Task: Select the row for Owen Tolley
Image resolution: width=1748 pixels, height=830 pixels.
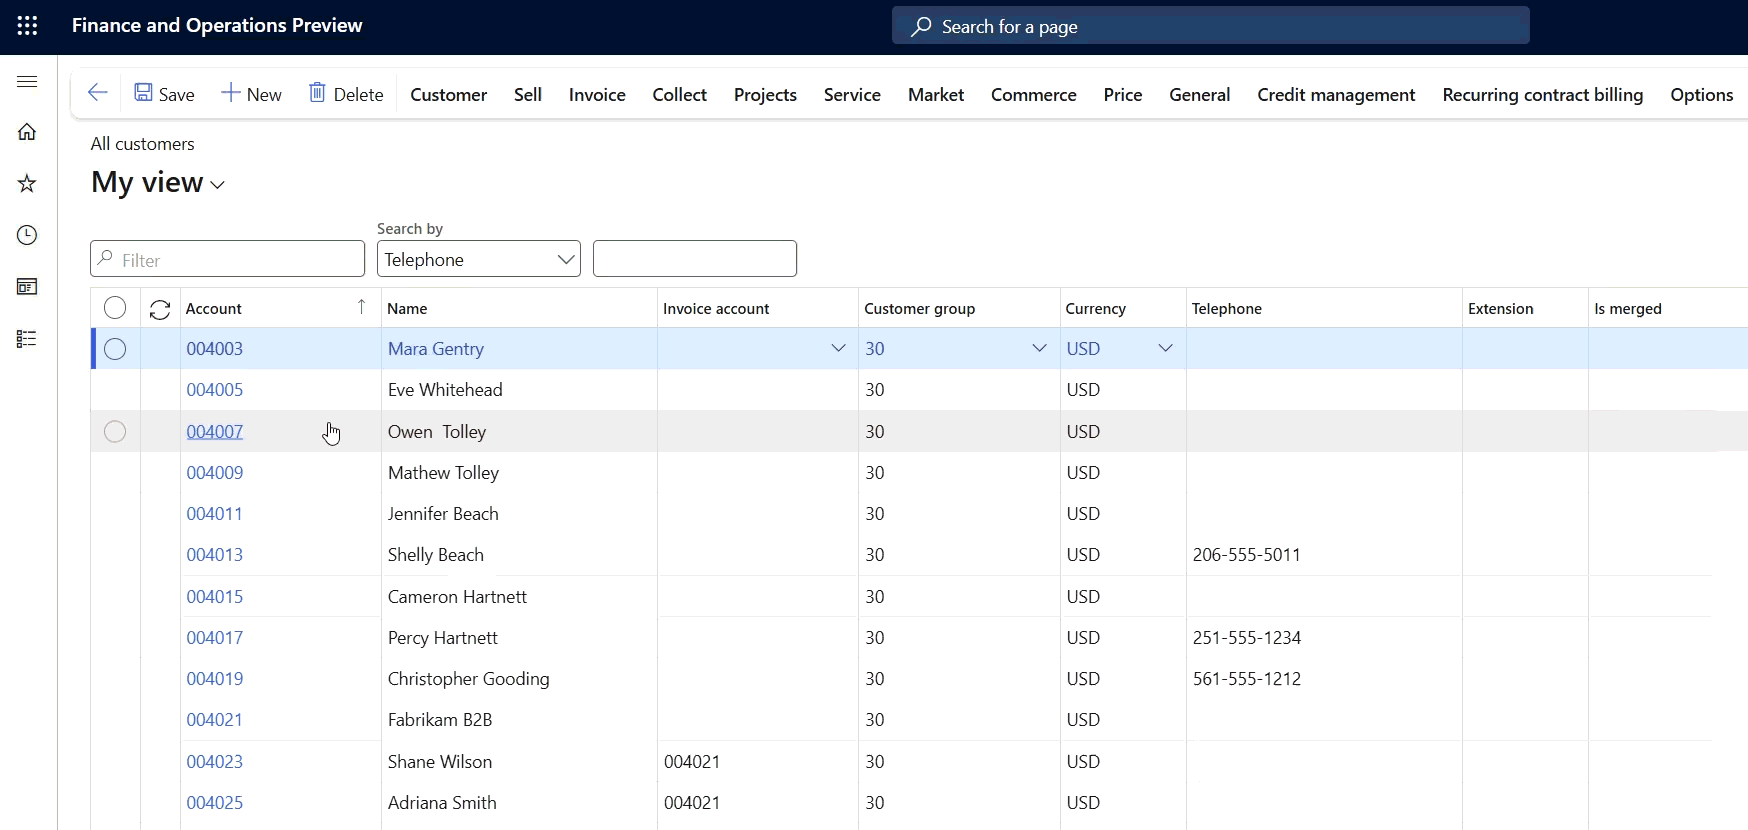Action: (115, 432)
